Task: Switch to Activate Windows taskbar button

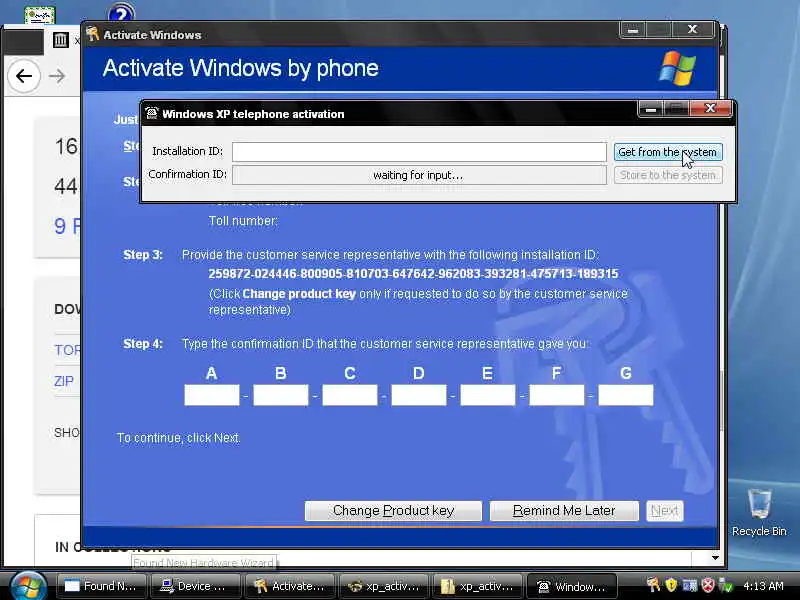Action: (x=289, y=586)
